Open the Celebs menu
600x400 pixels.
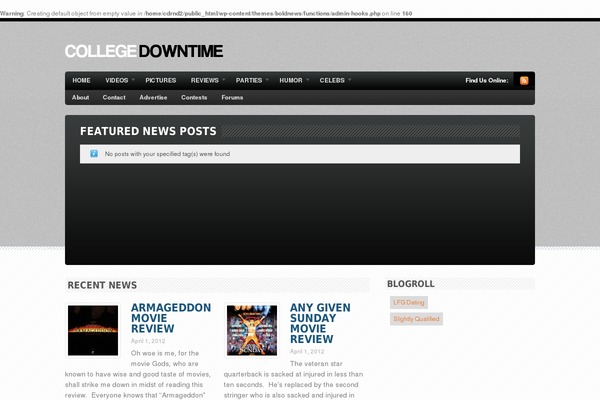[332, 80]
